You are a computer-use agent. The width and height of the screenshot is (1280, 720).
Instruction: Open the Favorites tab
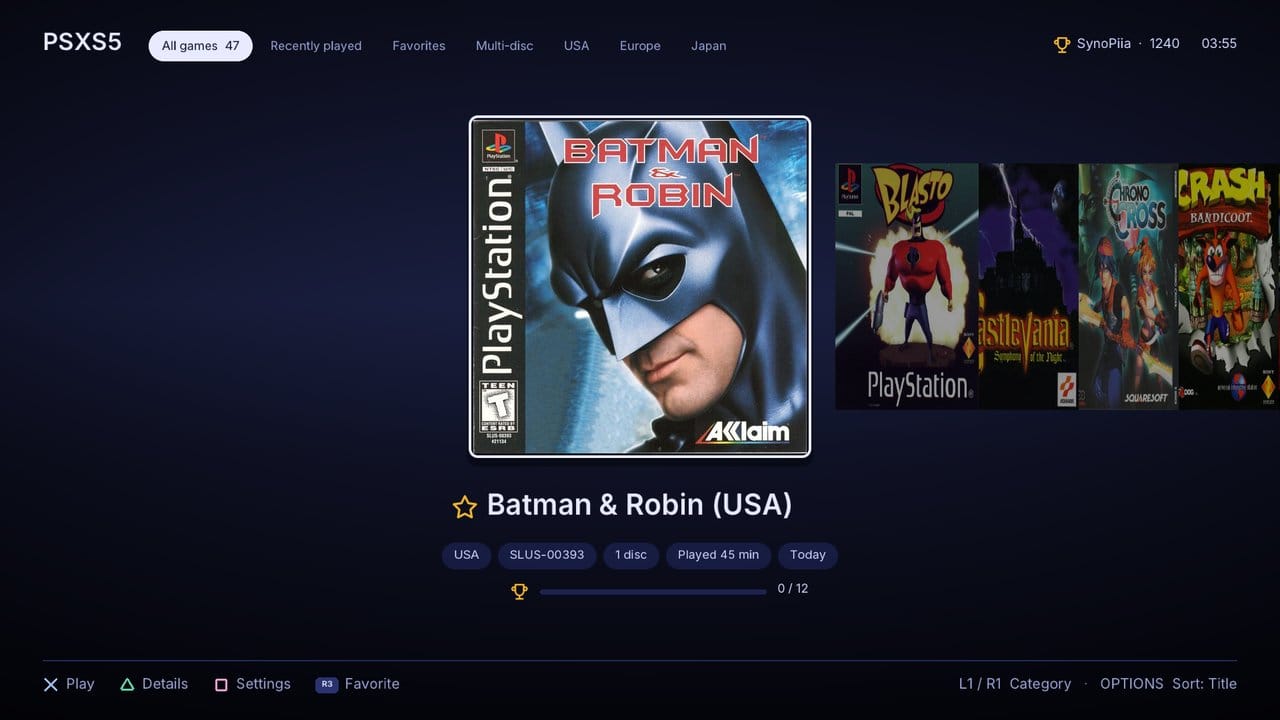(419, 46)
